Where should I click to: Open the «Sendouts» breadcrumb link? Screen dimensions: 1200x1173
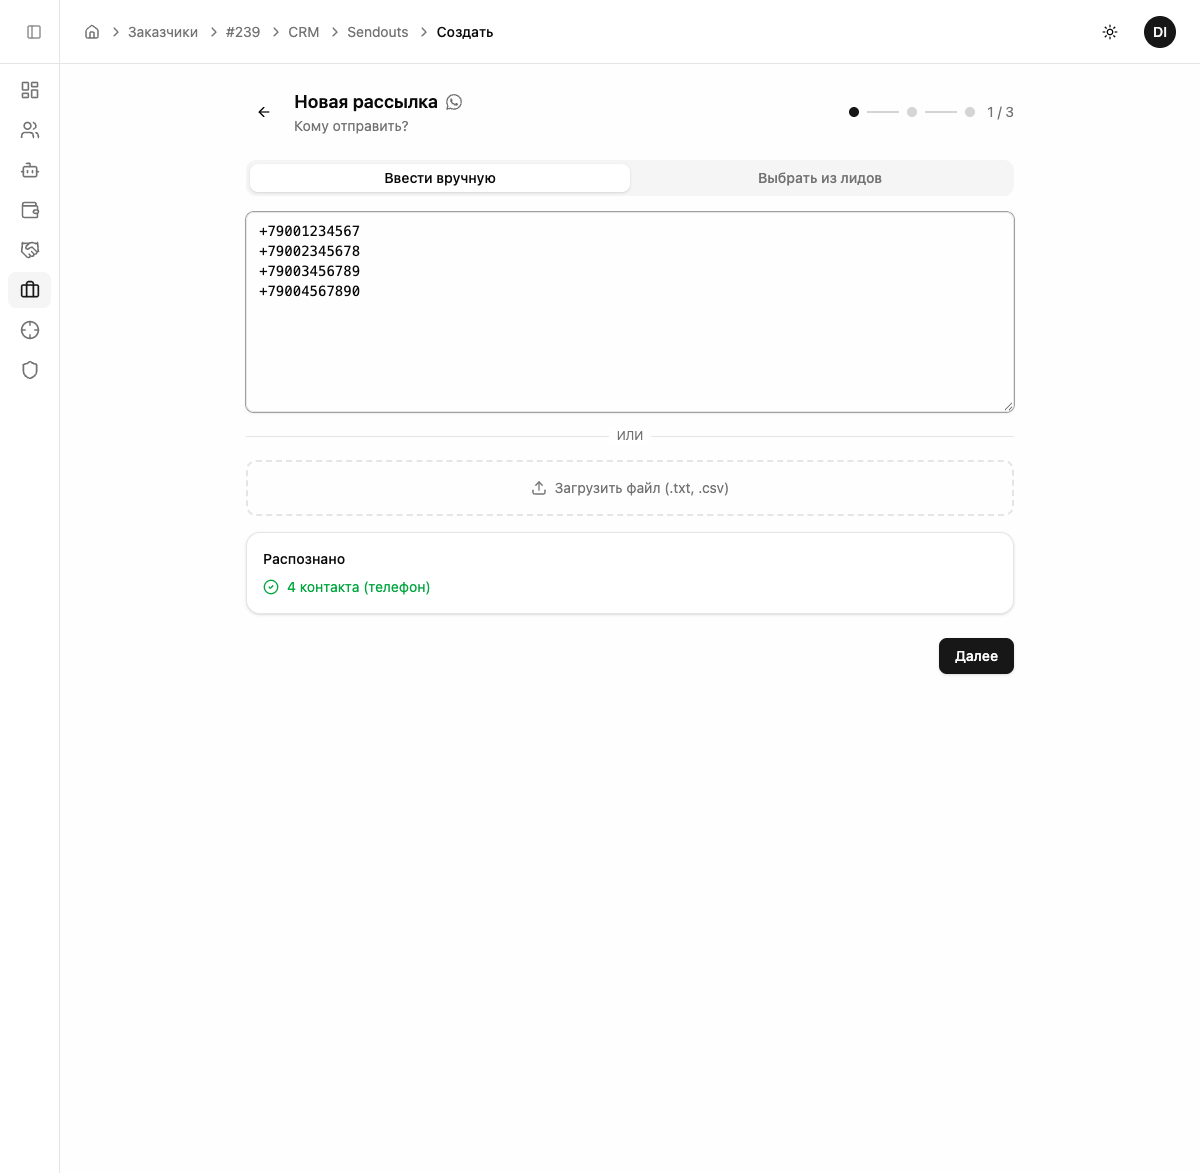[x=377, y=32]
